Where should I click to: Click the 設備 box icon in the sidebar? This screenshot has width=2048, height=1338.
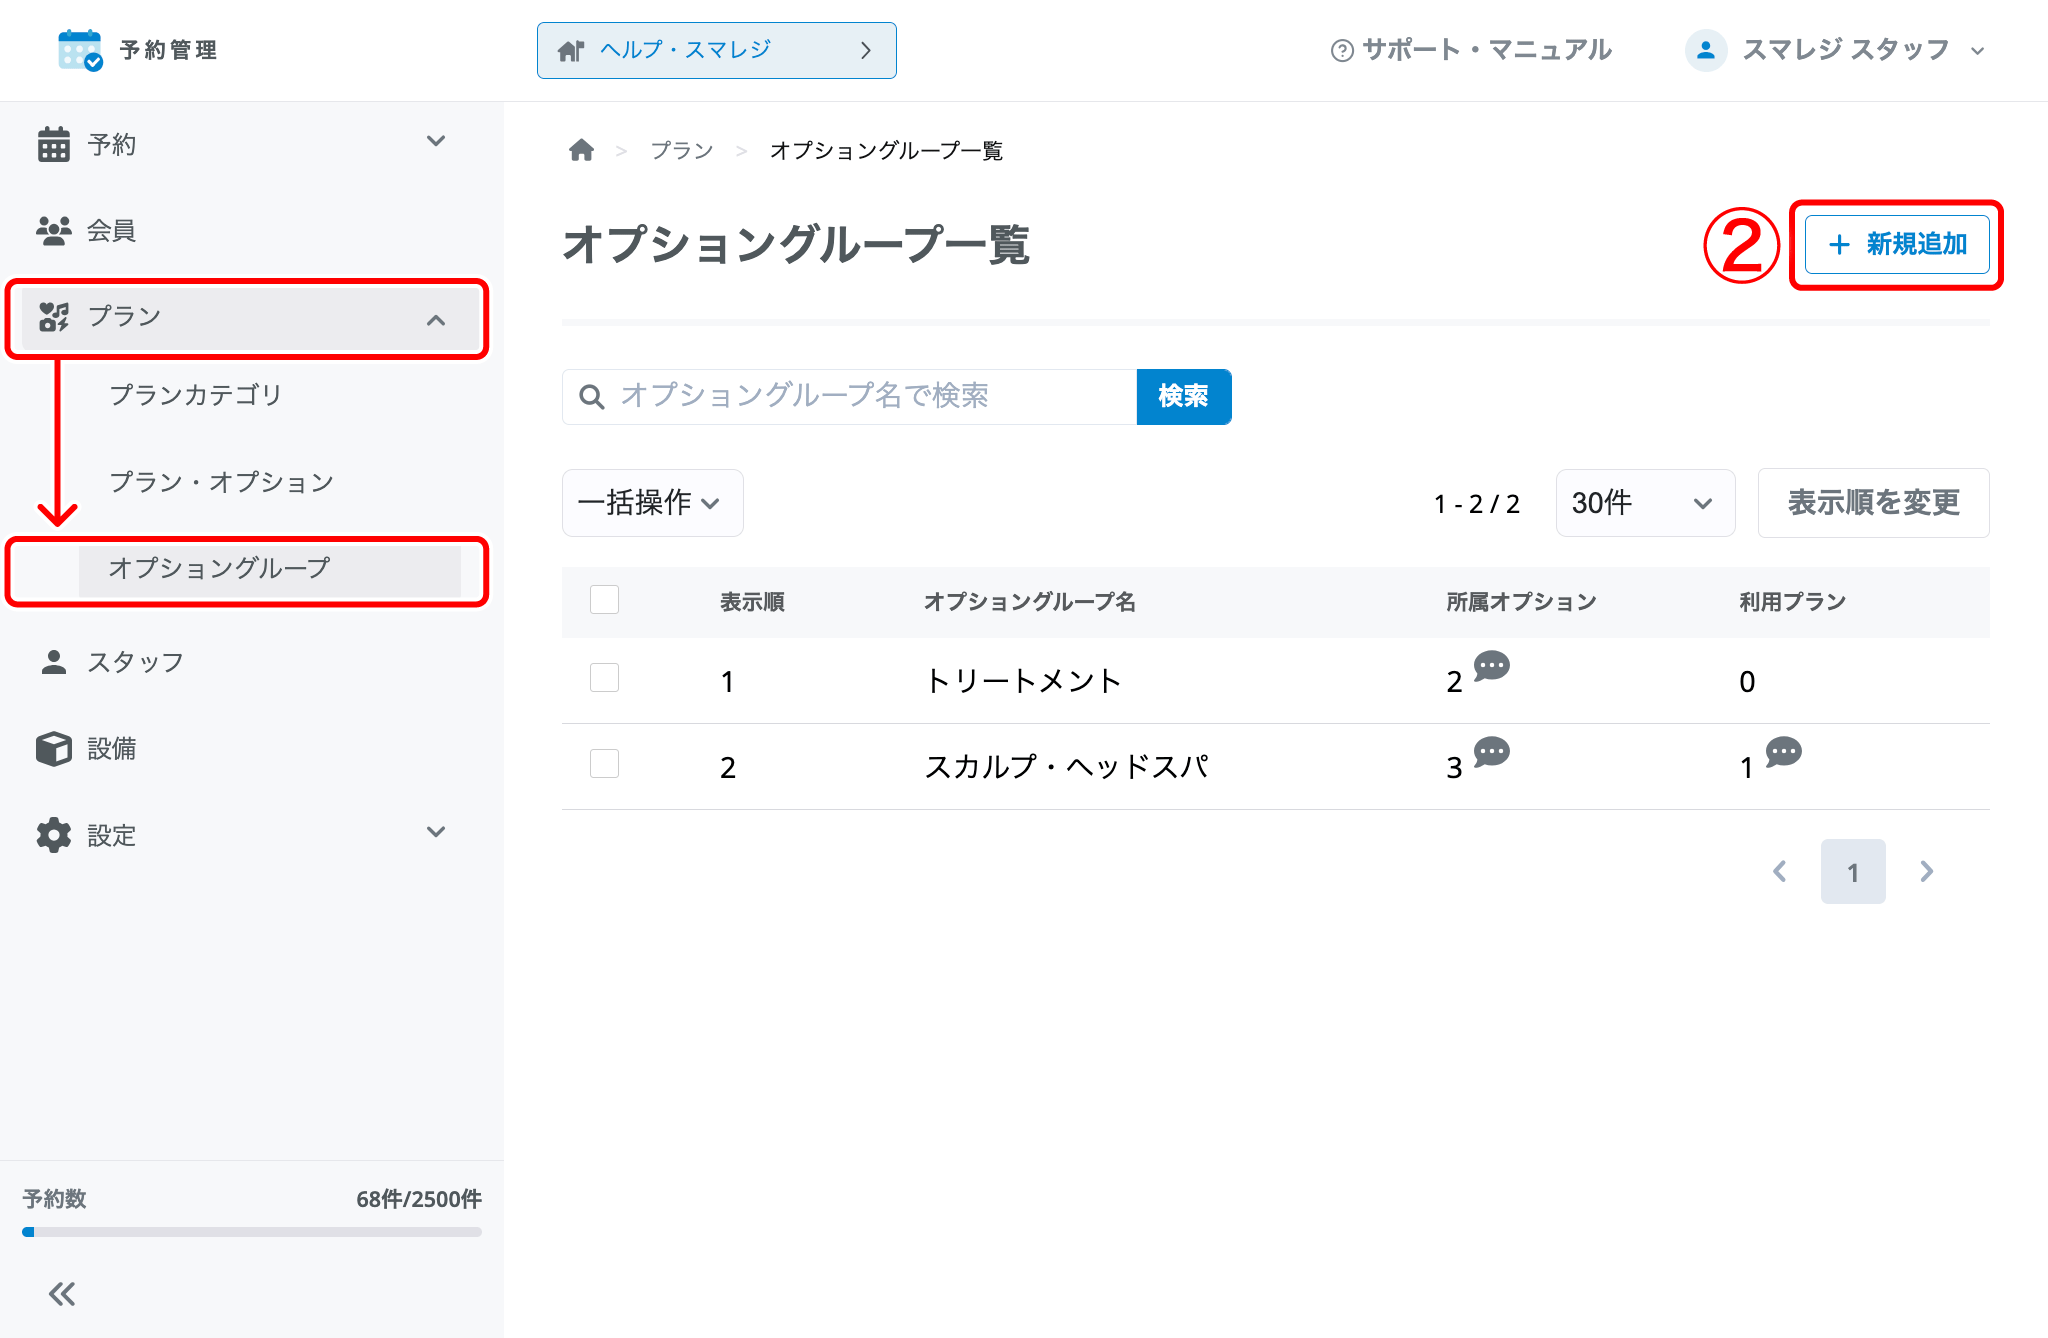coord(54,748)
